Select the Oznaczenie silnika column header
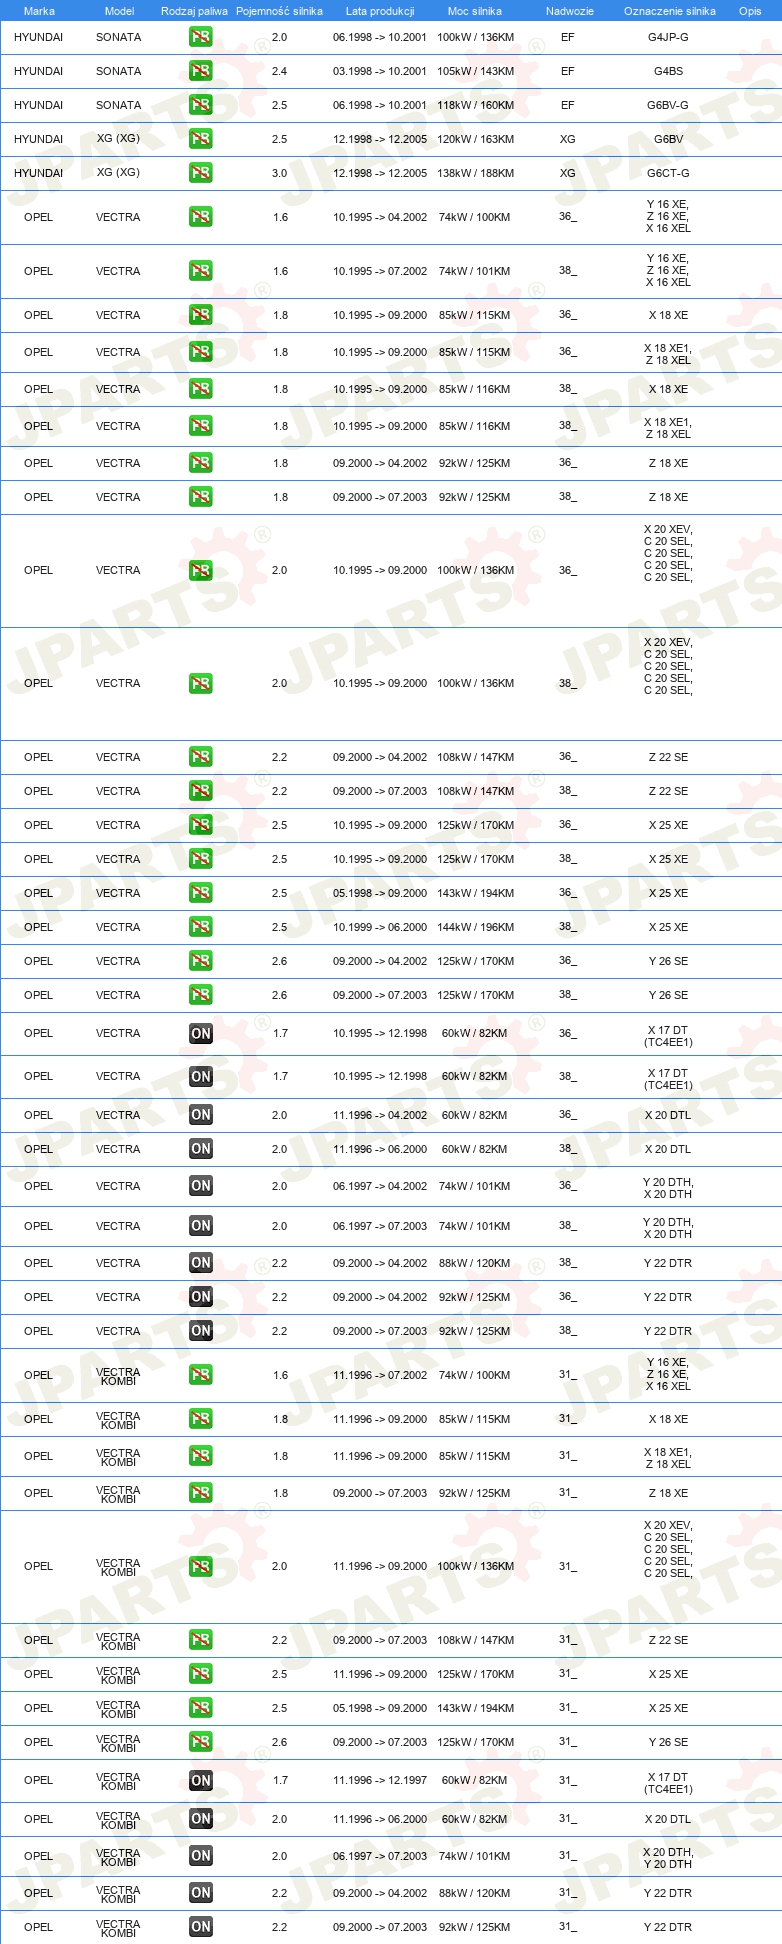 pyautogui.click(x=670, y=11)
